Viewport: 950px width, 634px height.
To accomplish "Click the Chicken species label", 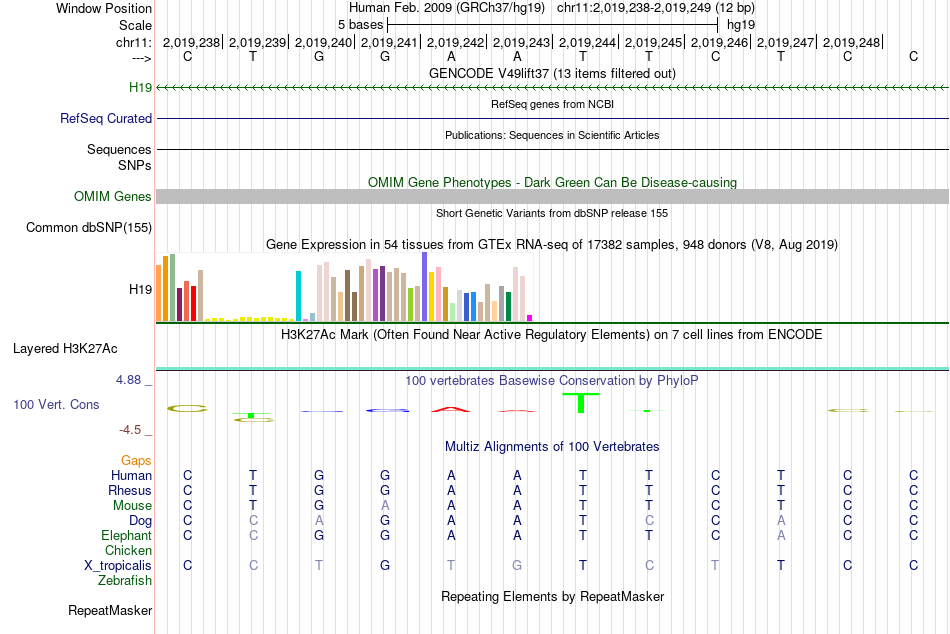I will tap(128, 550).
